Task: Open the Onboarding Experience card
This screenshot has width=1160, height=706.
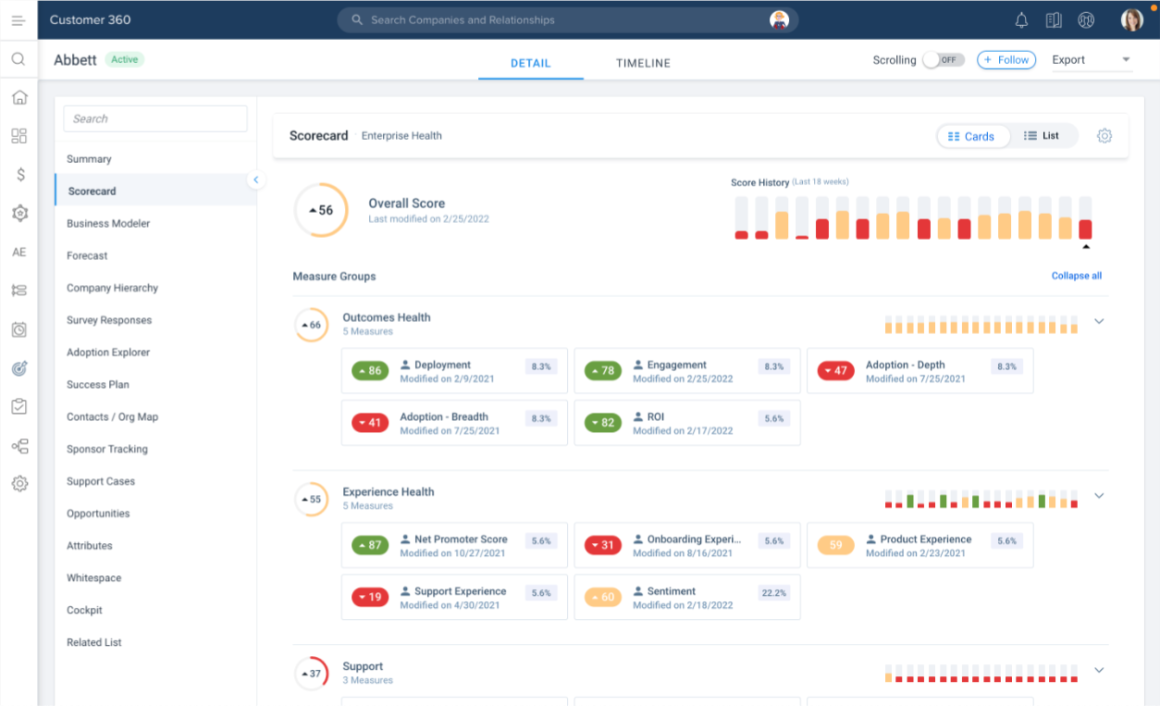Action: click(x=687, y=545)
